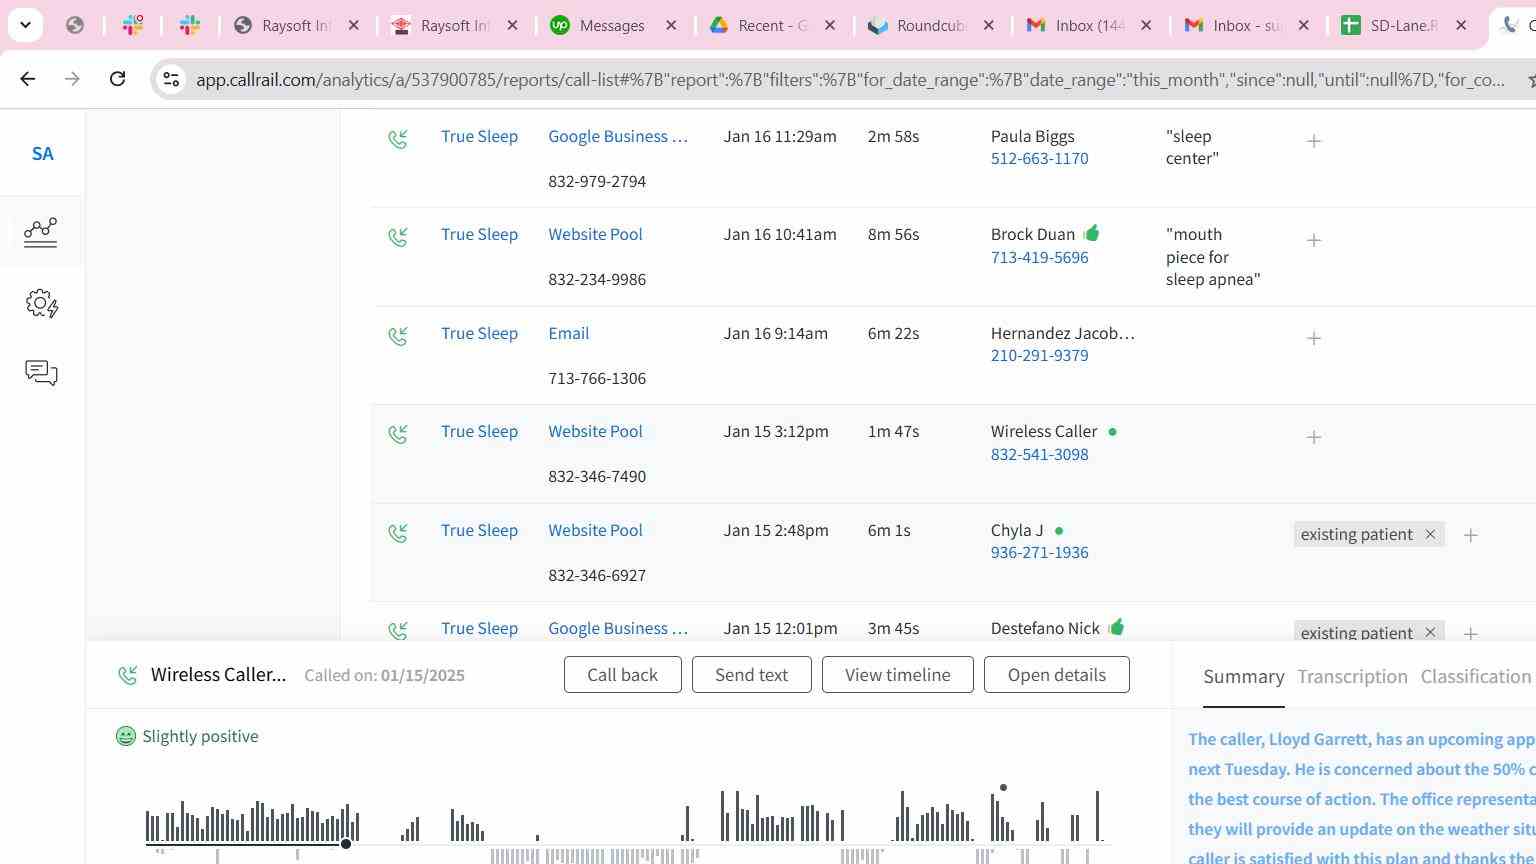Open True Sleep company on Jan 16 11:29am row

(479, 136)
